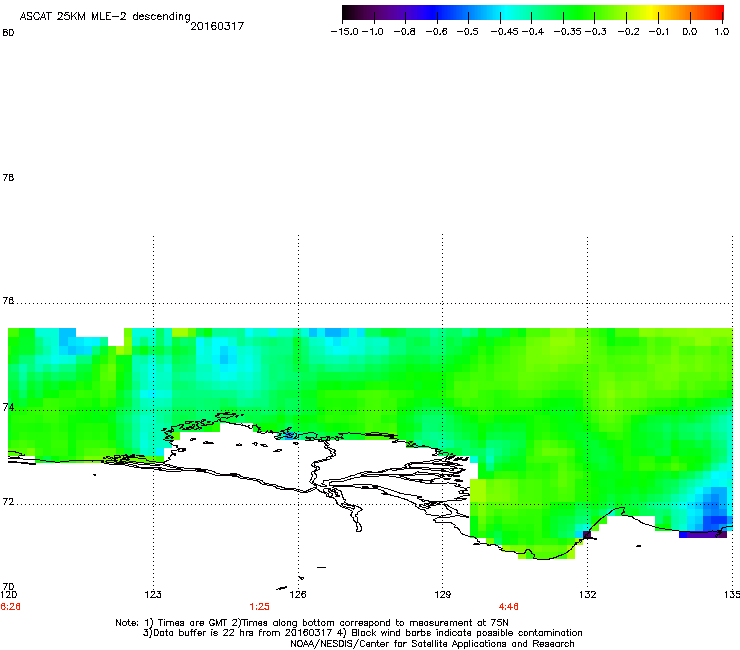Screen dimensions: 740x650
Task: Click the latitude label 72
Action: coord(8,502)
